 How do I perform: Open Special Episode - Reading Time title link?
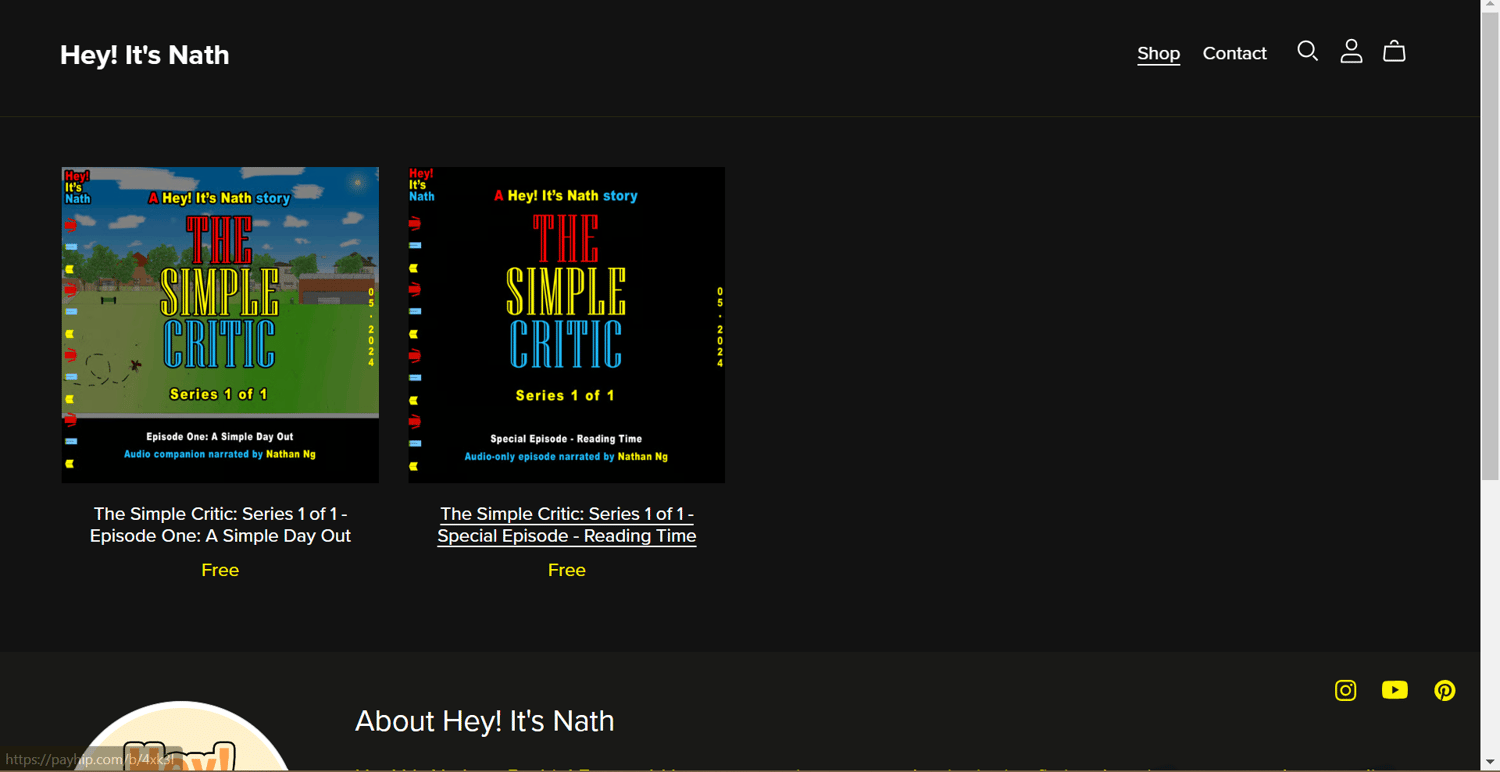[x=567, y=525]
